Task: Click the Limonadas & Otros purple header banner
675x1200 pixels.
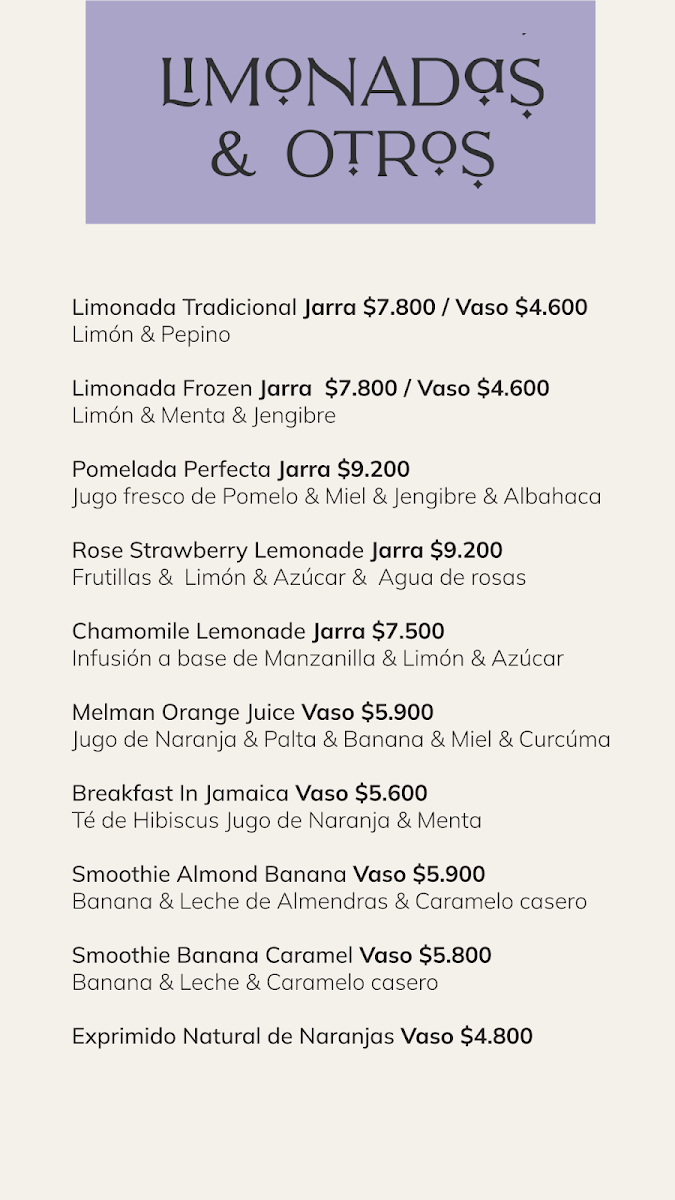Action: [x=340, y=112]
